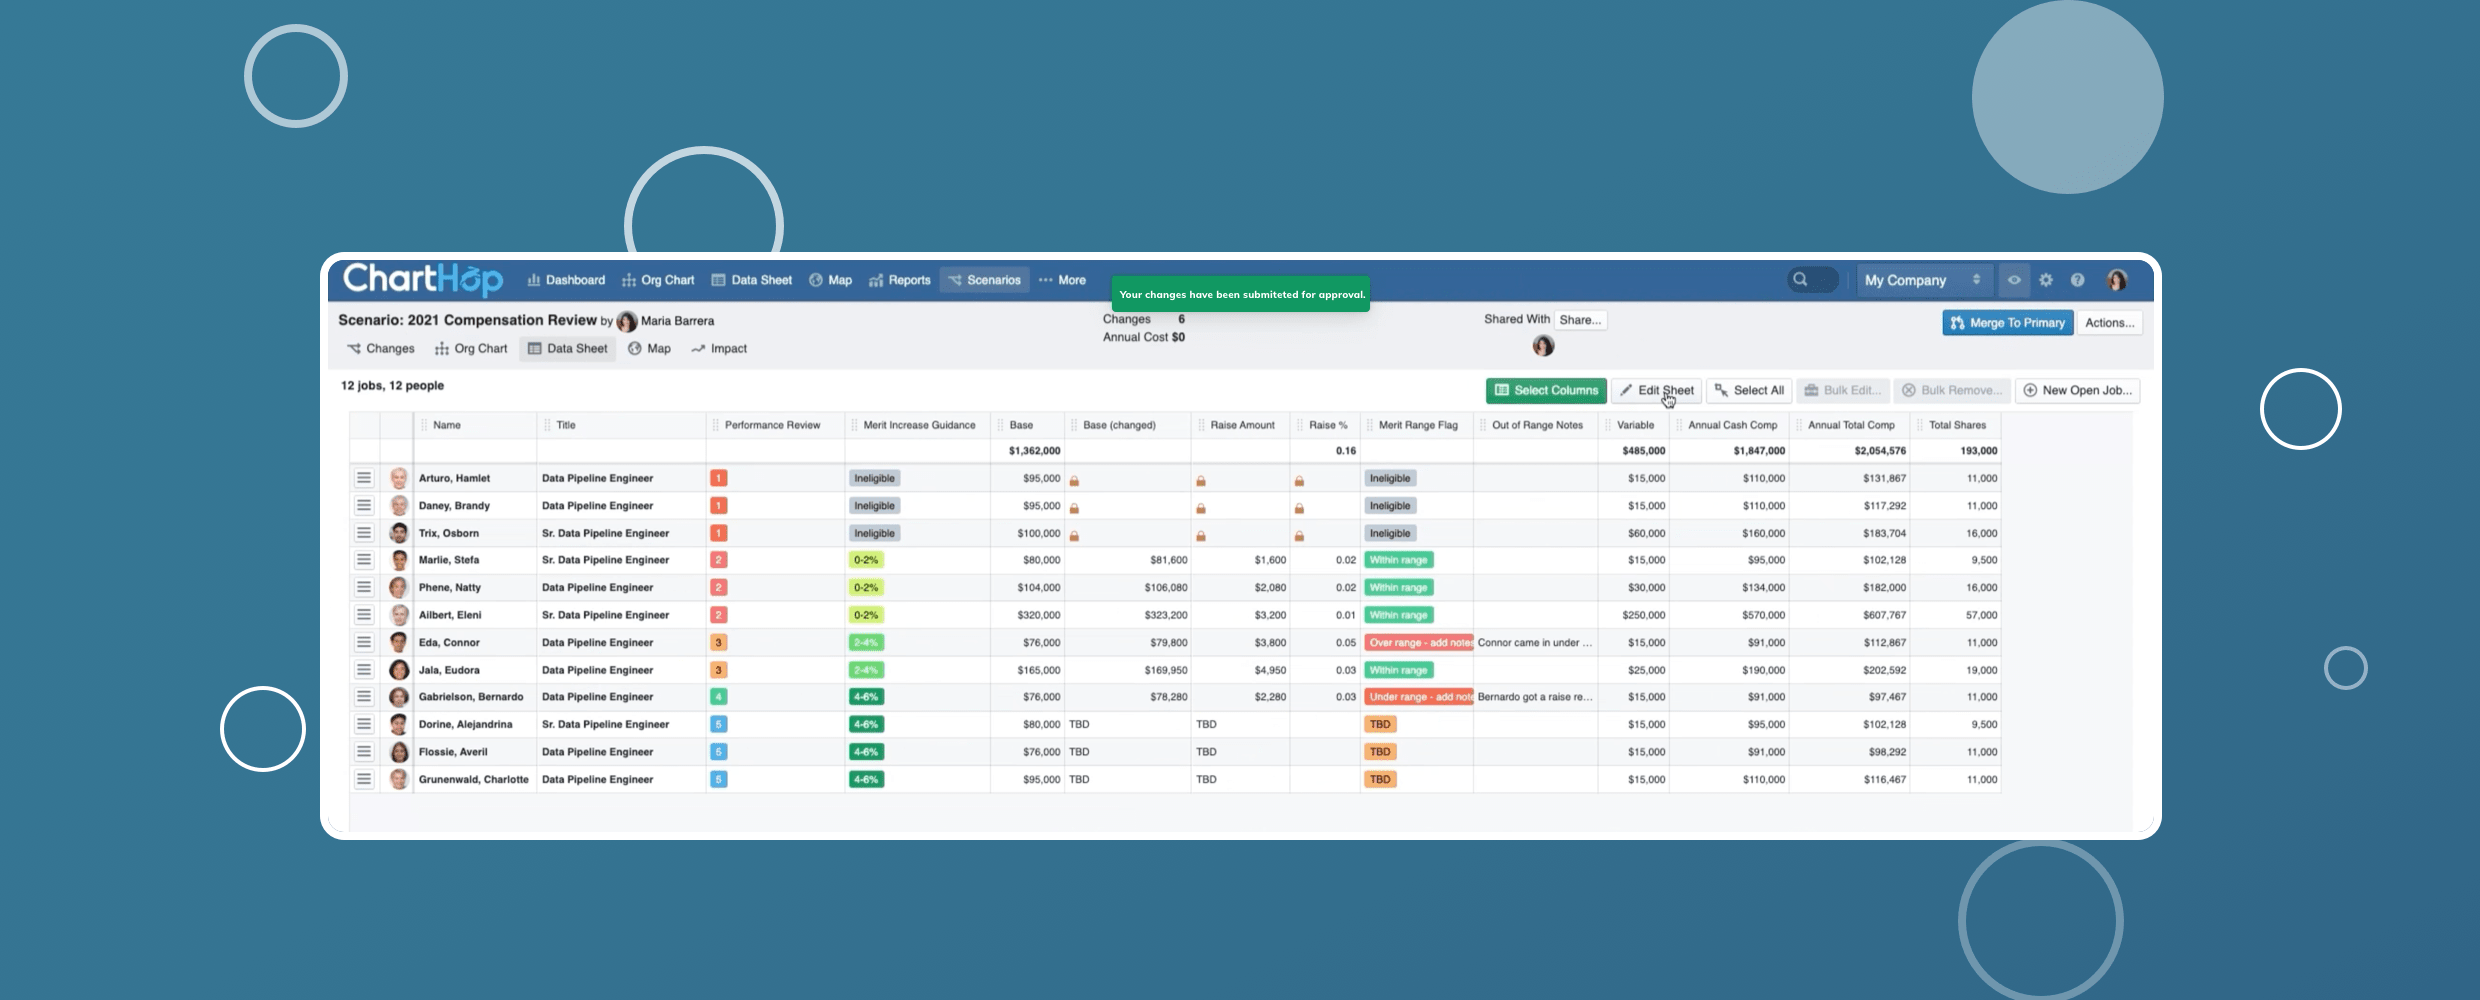Click the search magnifier icon
The image size is (2480, 1000).
pos(1800,280)
